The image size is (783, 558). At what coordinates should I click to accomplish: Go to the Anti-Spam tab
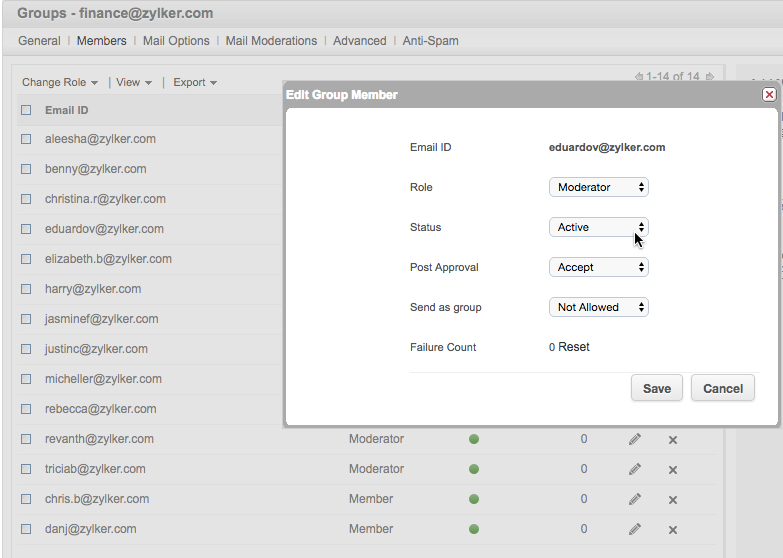(430, 41)
